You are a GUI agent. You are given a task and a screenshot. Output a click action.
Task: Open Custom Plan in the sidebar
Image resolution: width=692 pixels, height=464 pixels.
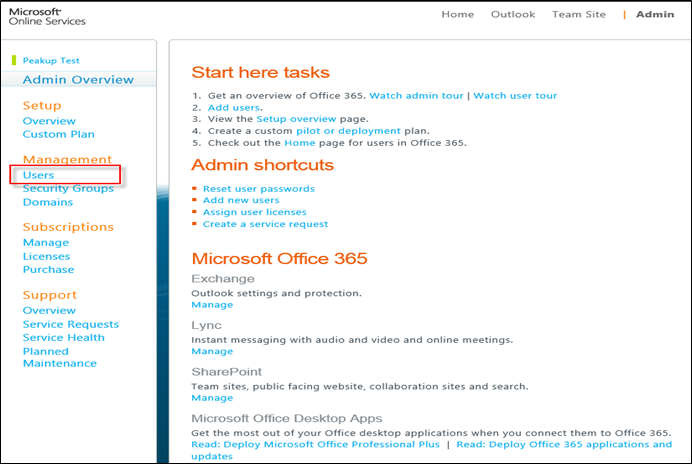coord(59,134)
